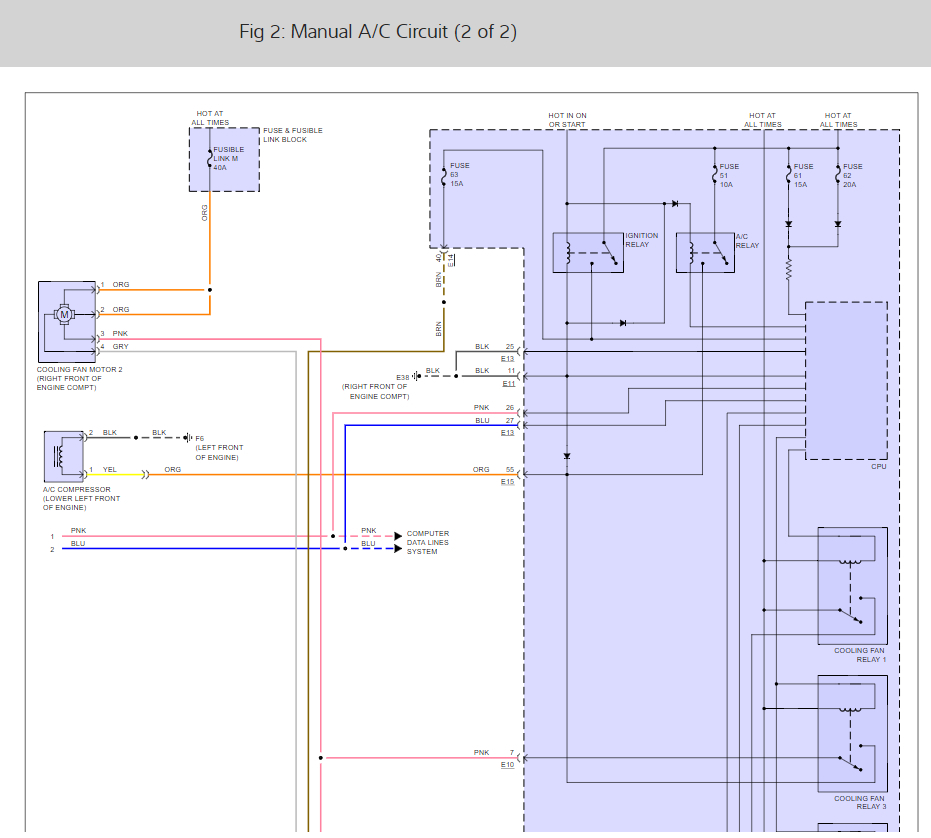Image resolution: width=931 pixels, height=838 pixels.
Task: Click the F6 ground symbol
Action: point(188,437)
